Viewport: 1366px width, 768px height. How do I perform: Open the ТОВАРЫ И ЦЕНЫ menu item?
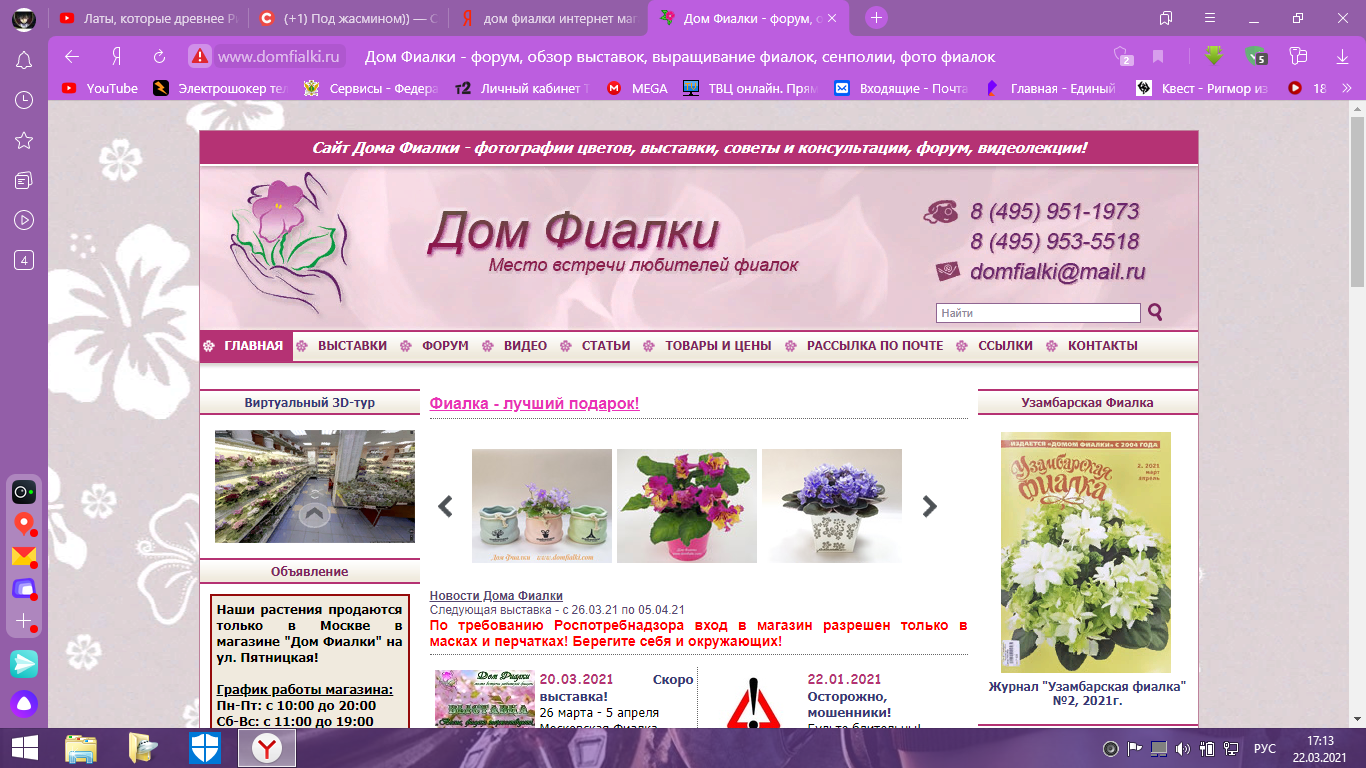coord(718,346)
